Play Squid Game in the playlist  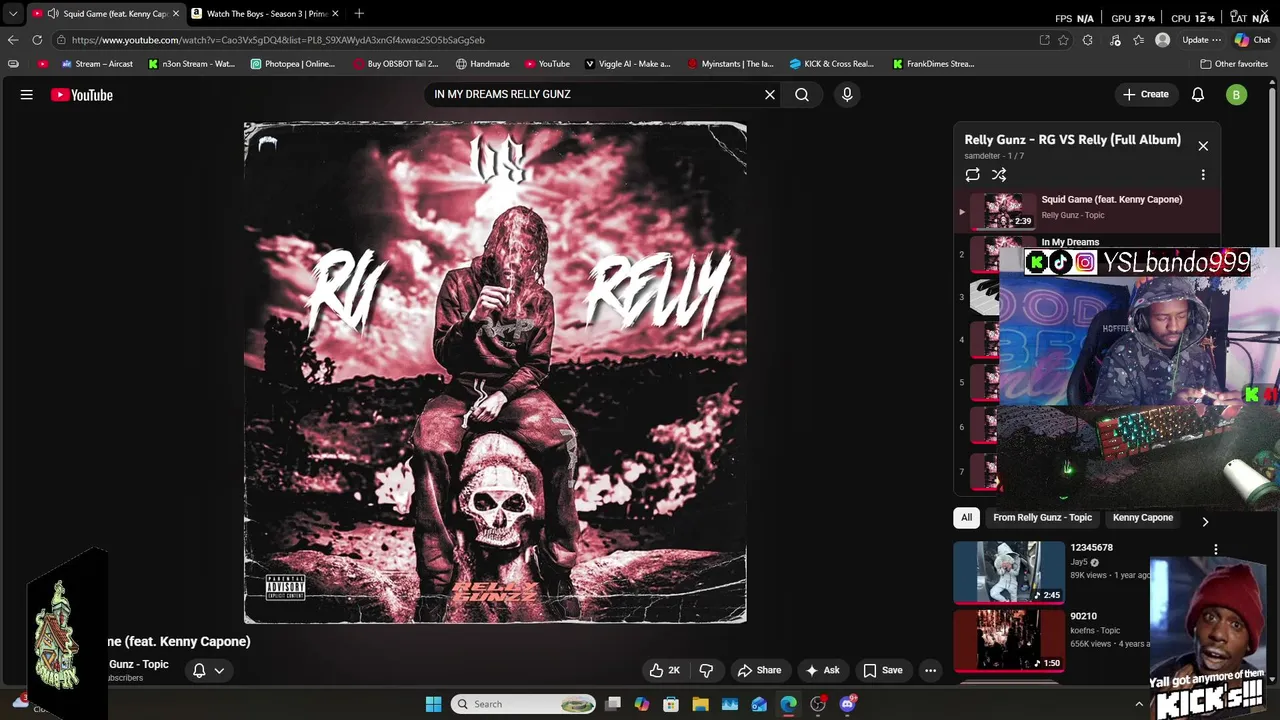(1086, 210)
